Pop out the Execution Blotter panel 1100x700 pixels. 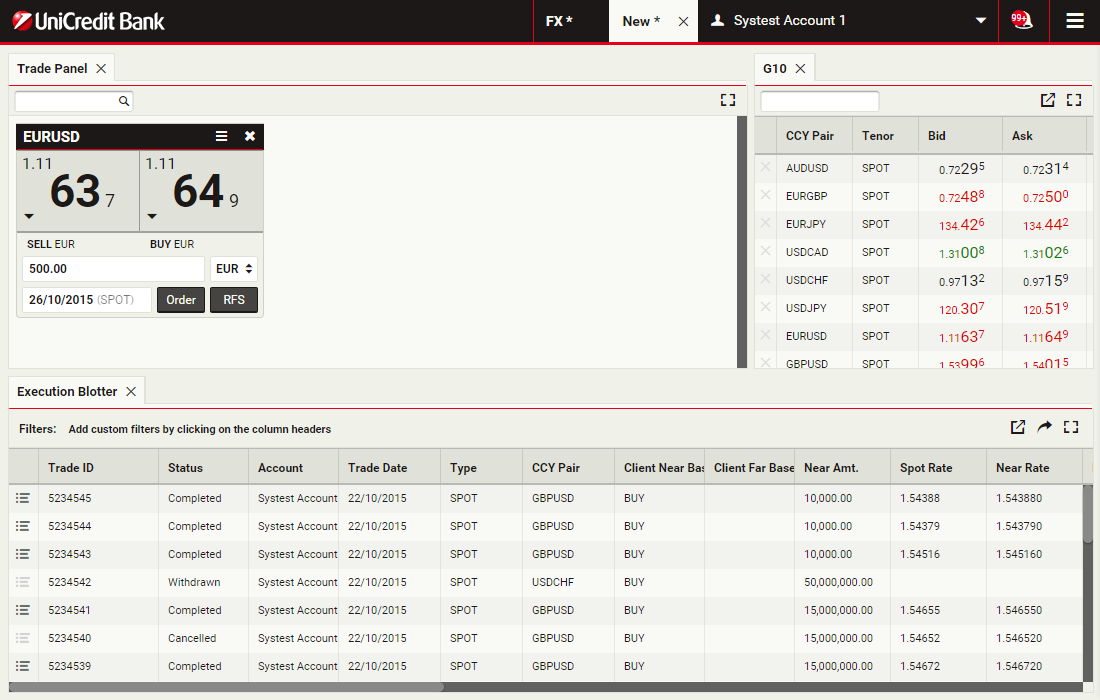pyautogui.click(x=1018, y=427)
